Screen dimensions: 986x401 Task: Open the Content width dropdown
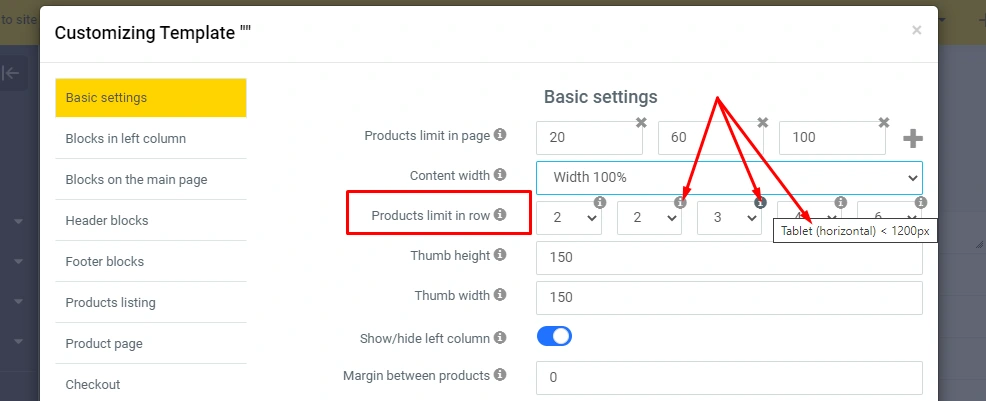pos(729,177)
